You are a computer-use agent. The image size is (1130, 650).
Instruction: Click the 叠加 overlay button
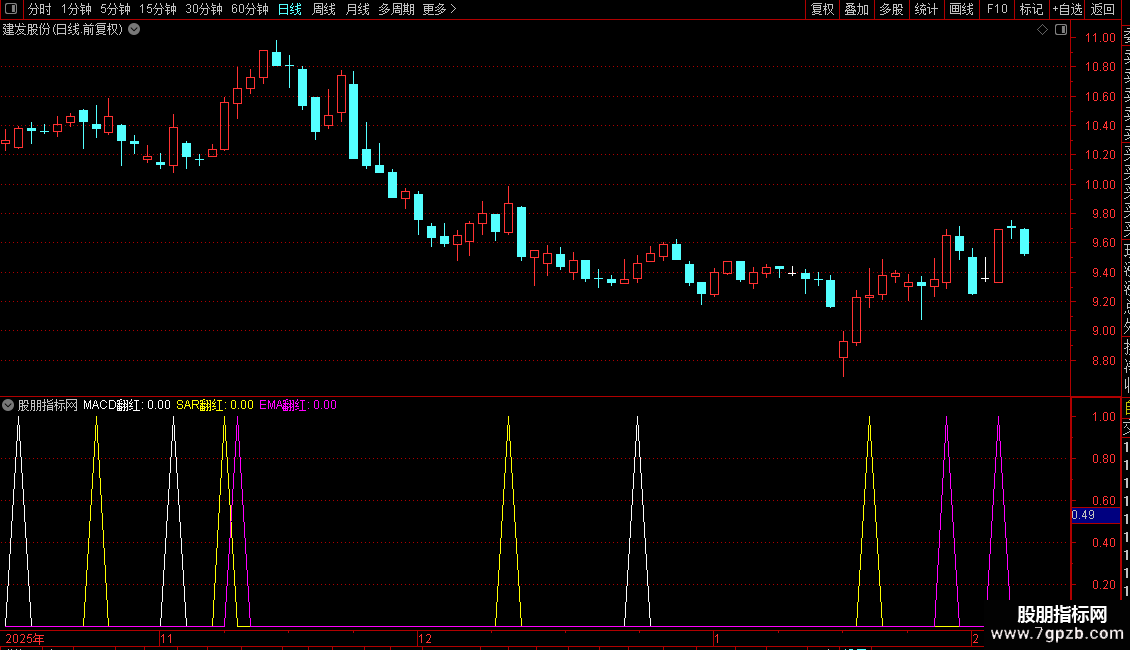[857, 9]
